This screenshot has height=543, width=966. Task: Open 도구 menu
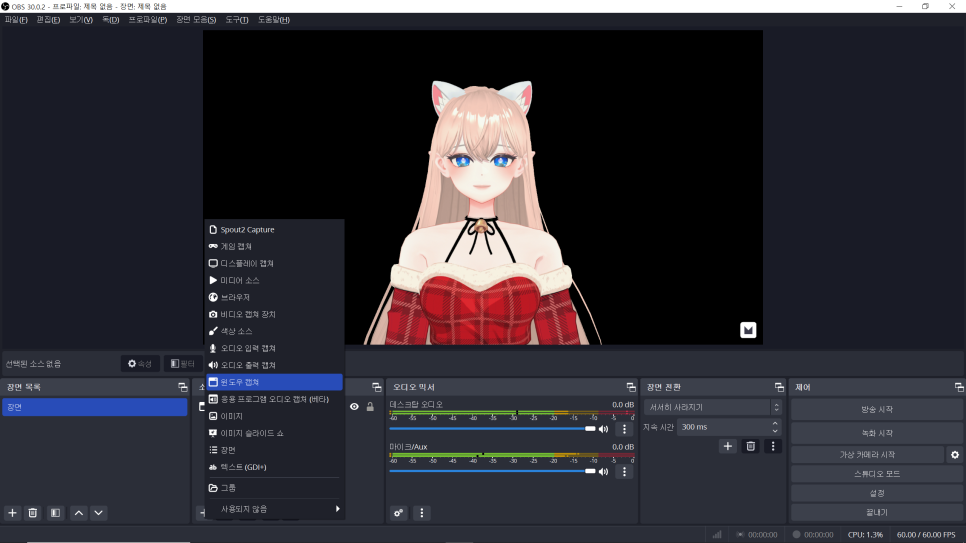coord(237,20)
